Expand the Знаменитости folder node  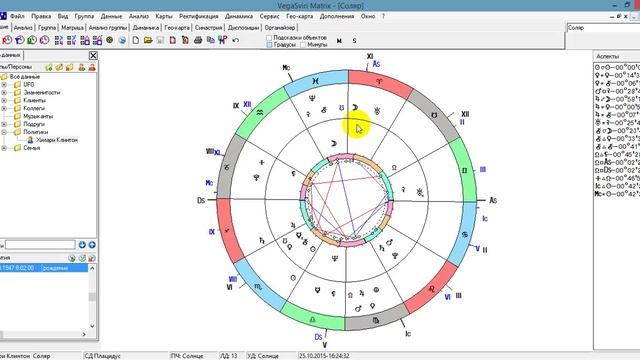pyautogui.click(x=4, y=93)
